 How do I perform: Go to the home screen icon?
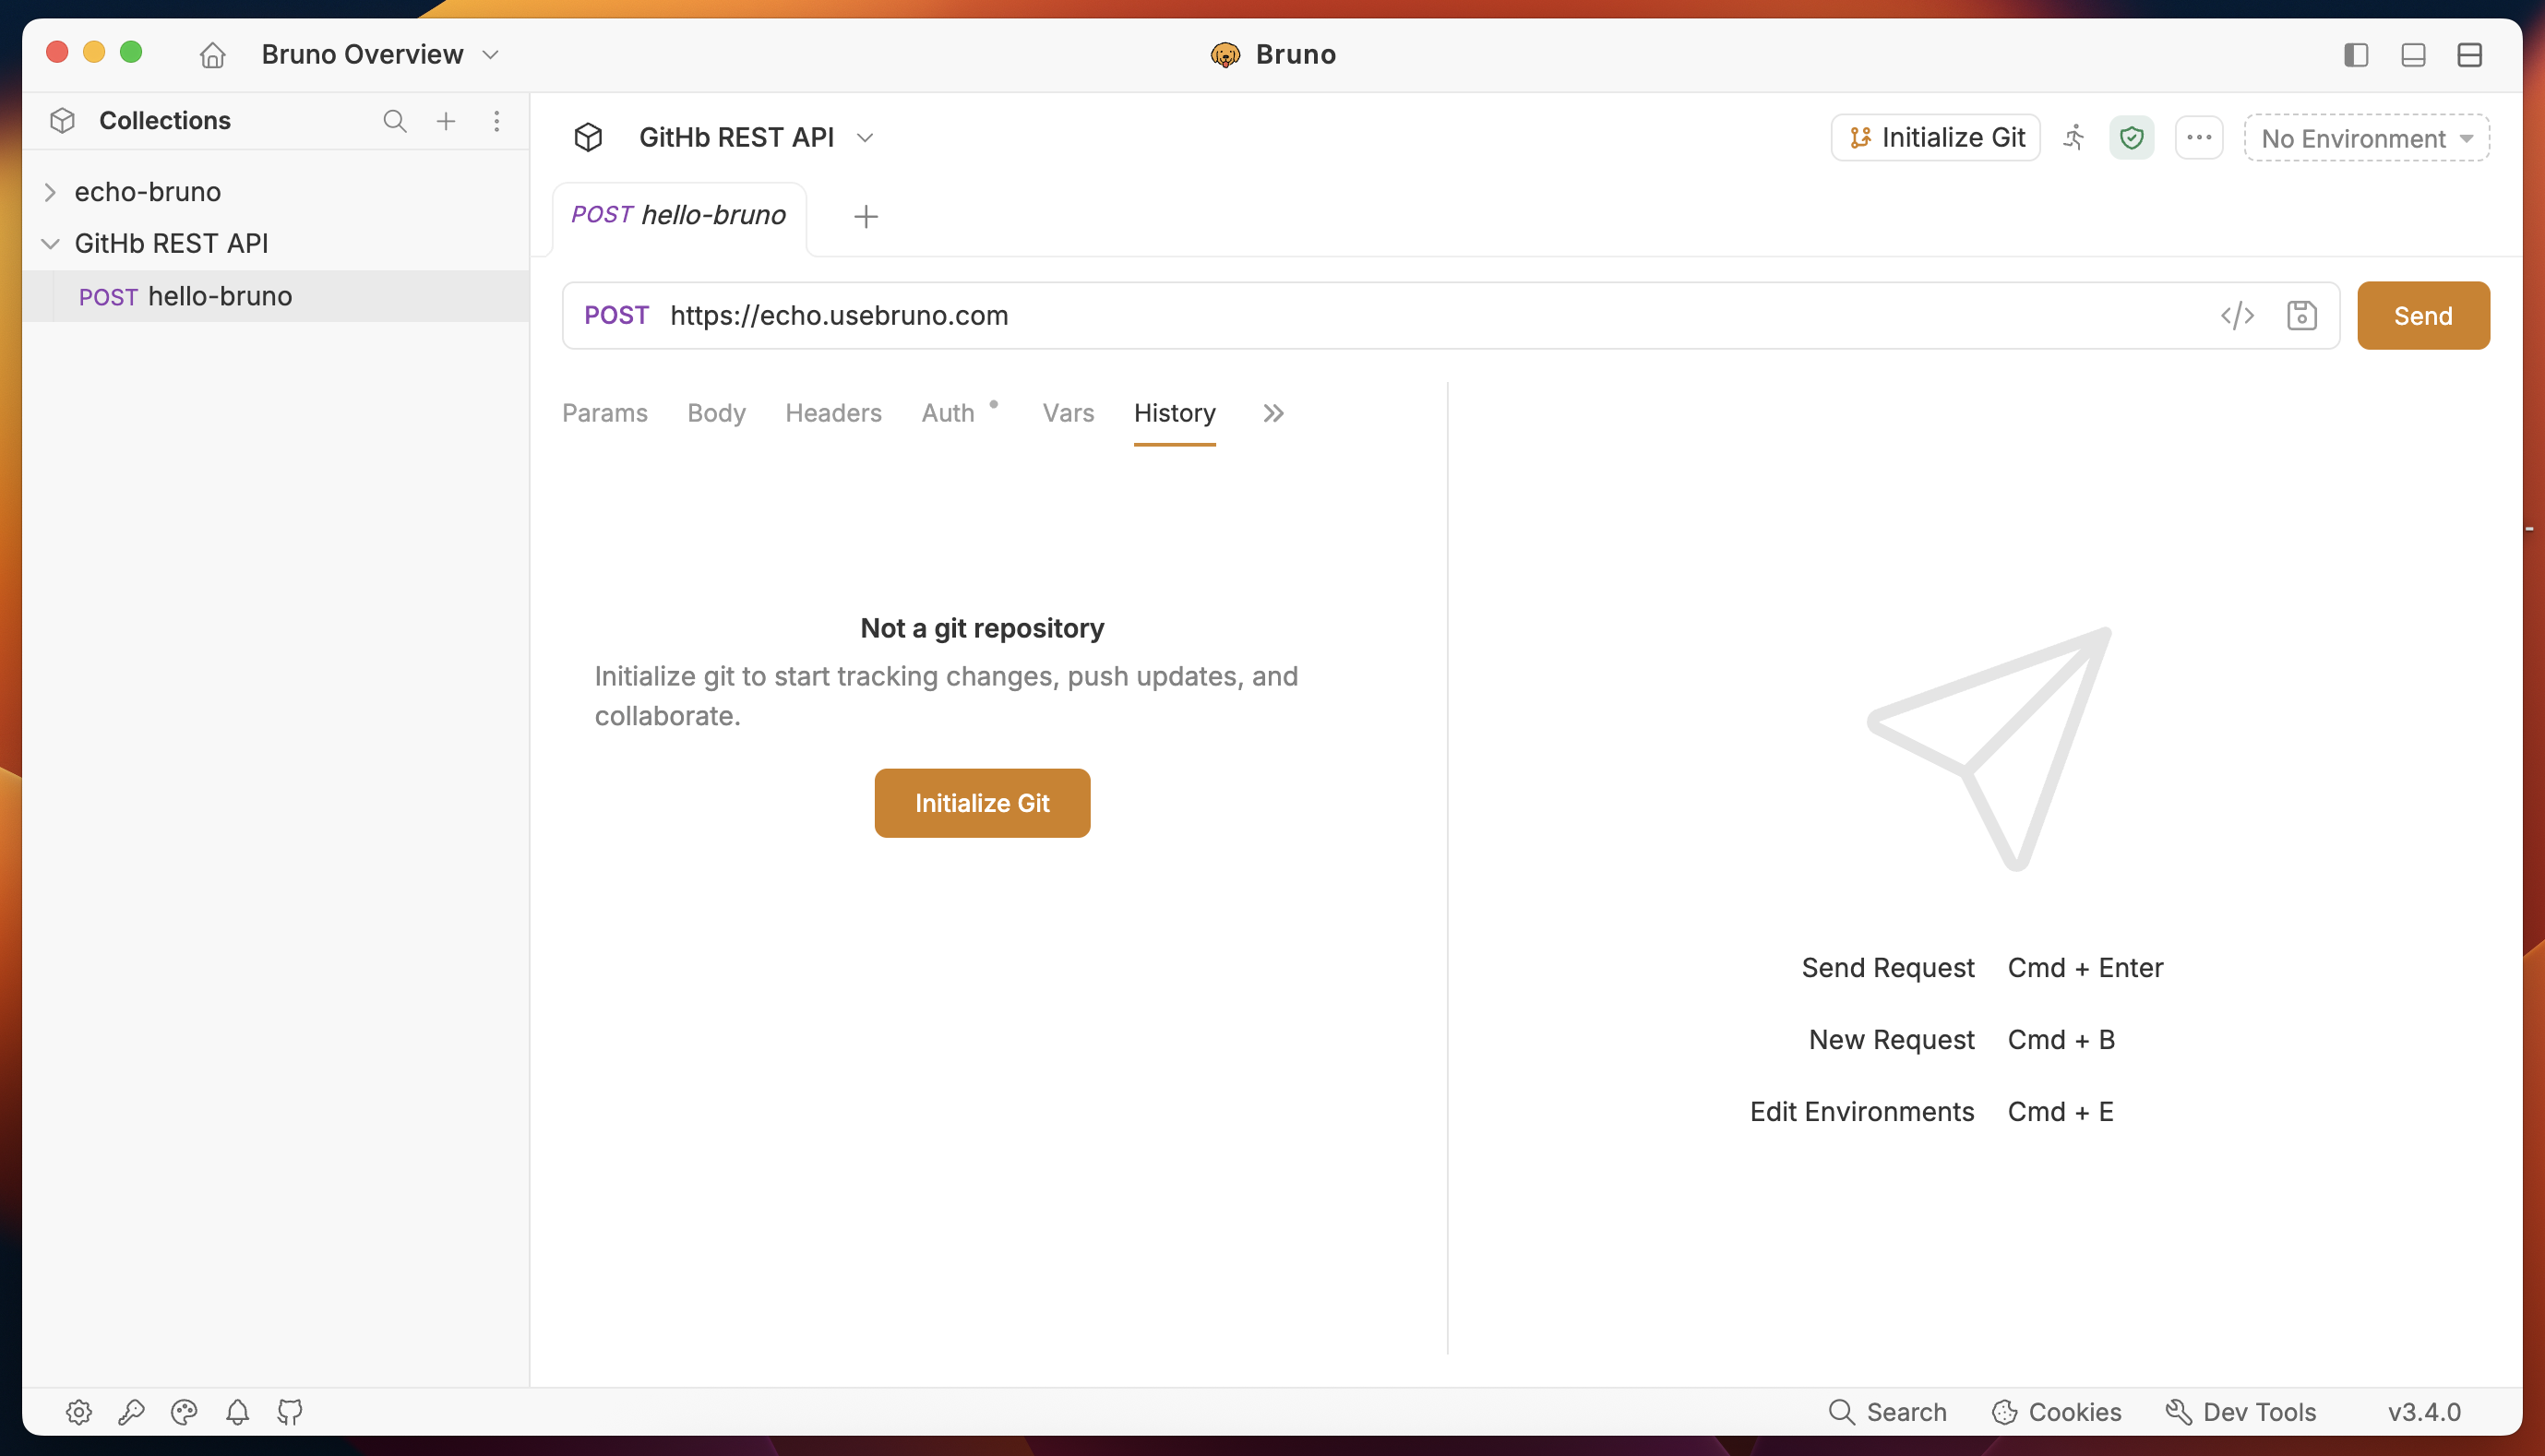212,54
